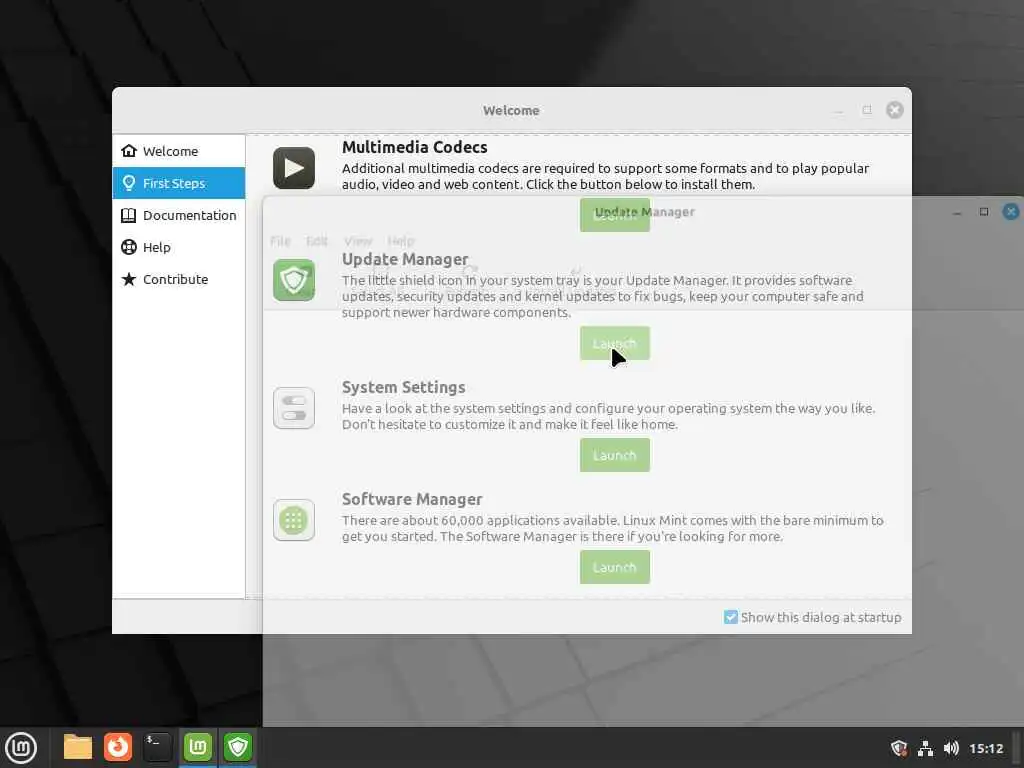Viewport: 1024px width, 768px height.
Task: Open View menu in Update Manager window
Action: 358,241
